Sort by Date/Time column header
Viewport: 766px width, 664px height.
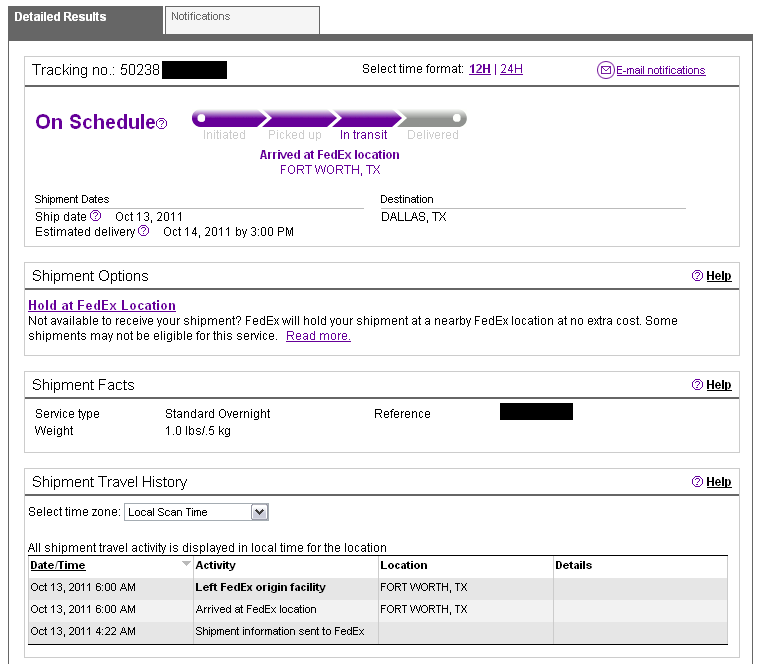click(58, 565)
